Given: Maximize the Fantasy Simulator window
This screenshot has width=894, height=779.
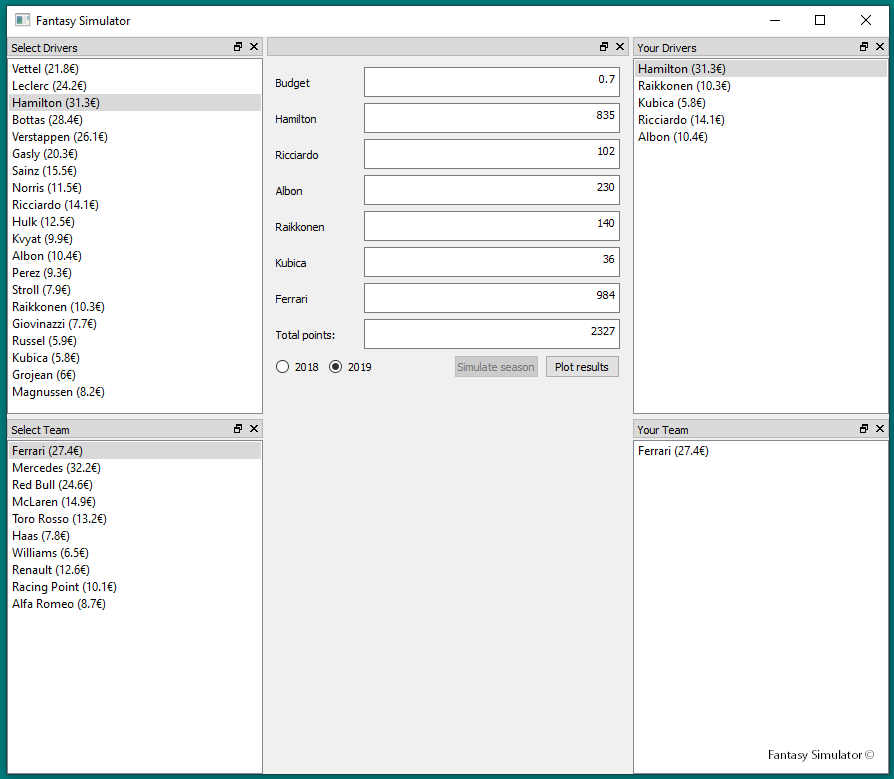Looking at the screenshot, I should pos(820,21).
